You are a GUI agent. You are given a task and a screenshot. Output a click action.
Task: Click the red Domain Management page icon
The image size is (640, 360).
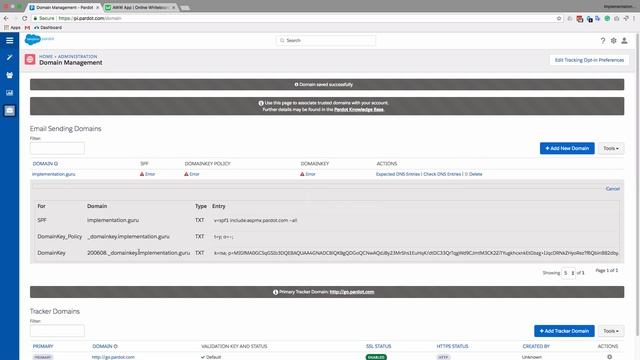point(30,60)
